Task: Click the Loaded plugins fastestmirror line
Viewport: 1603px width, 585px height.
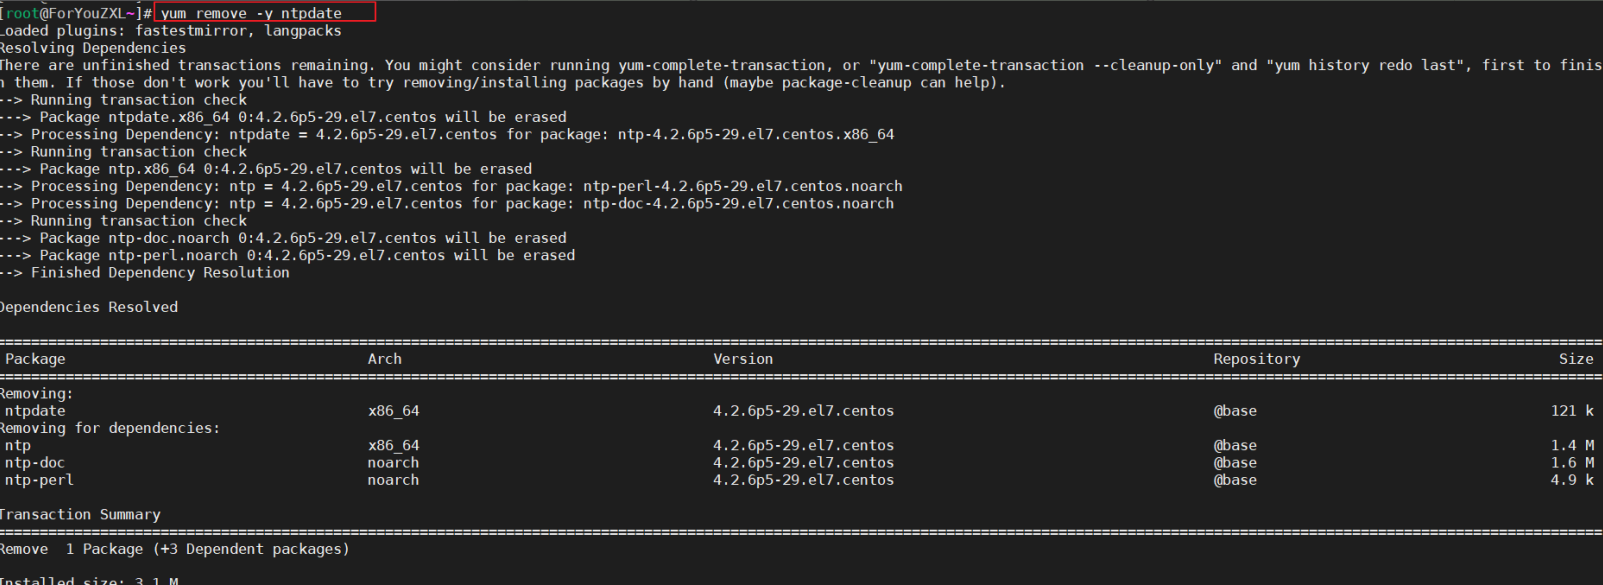Action: (171, 31)
